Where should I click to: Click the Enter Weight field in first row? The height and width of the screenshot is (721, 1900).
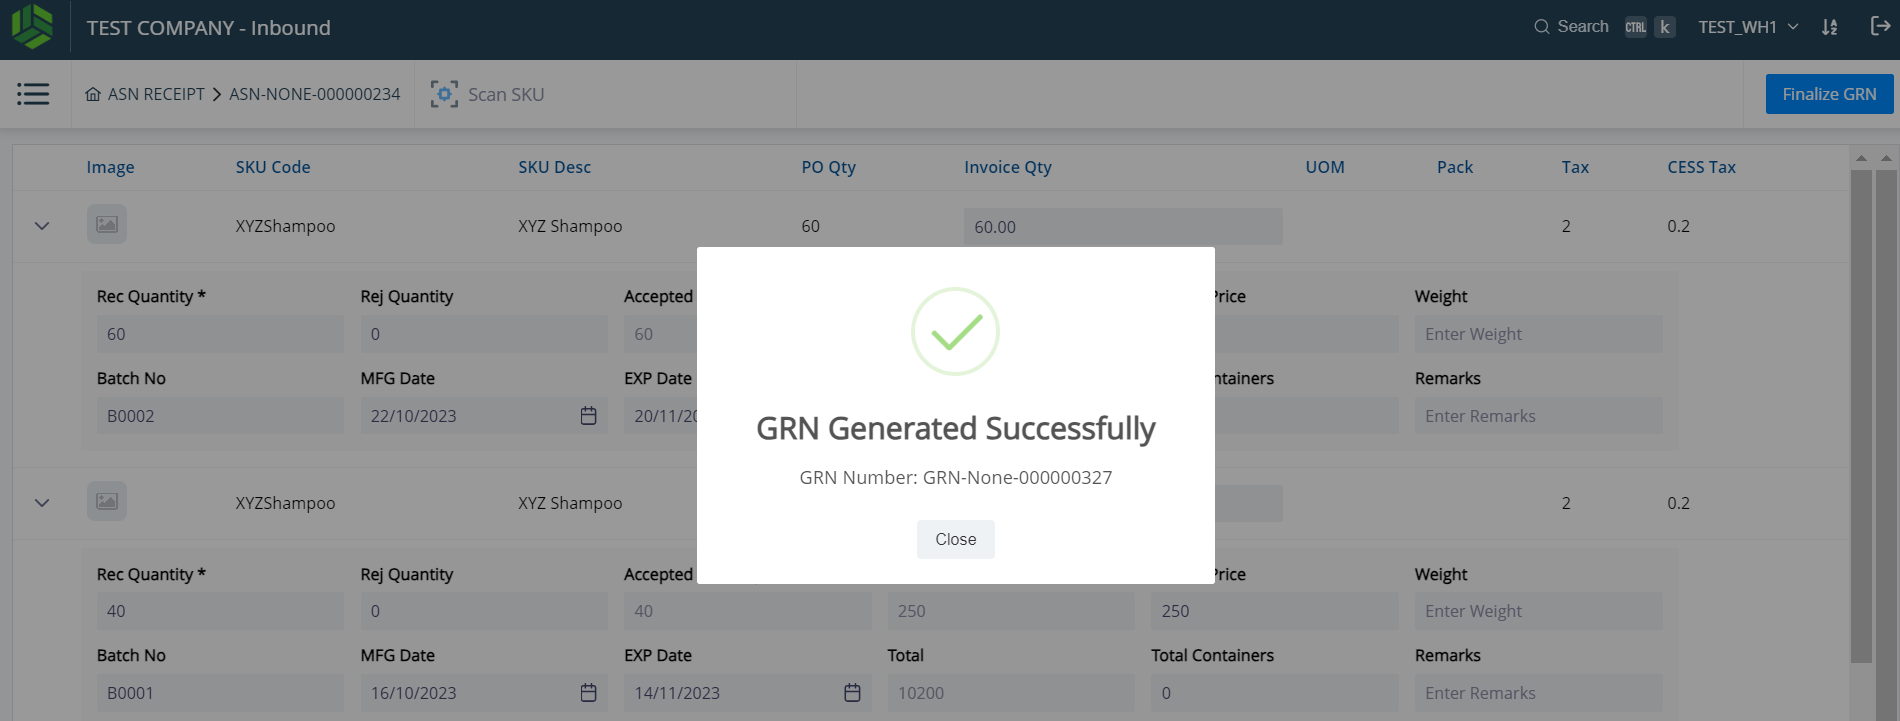1537,334
